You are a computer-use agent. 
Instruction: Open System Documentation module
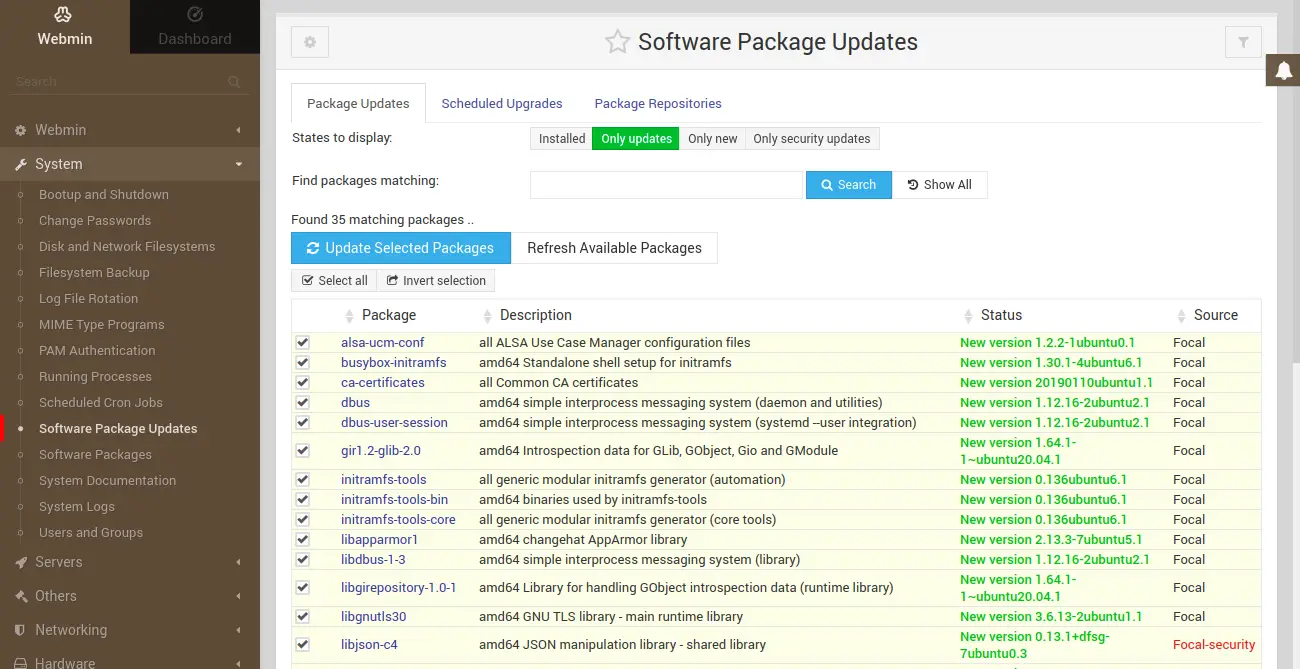click(x=107, y=481)
